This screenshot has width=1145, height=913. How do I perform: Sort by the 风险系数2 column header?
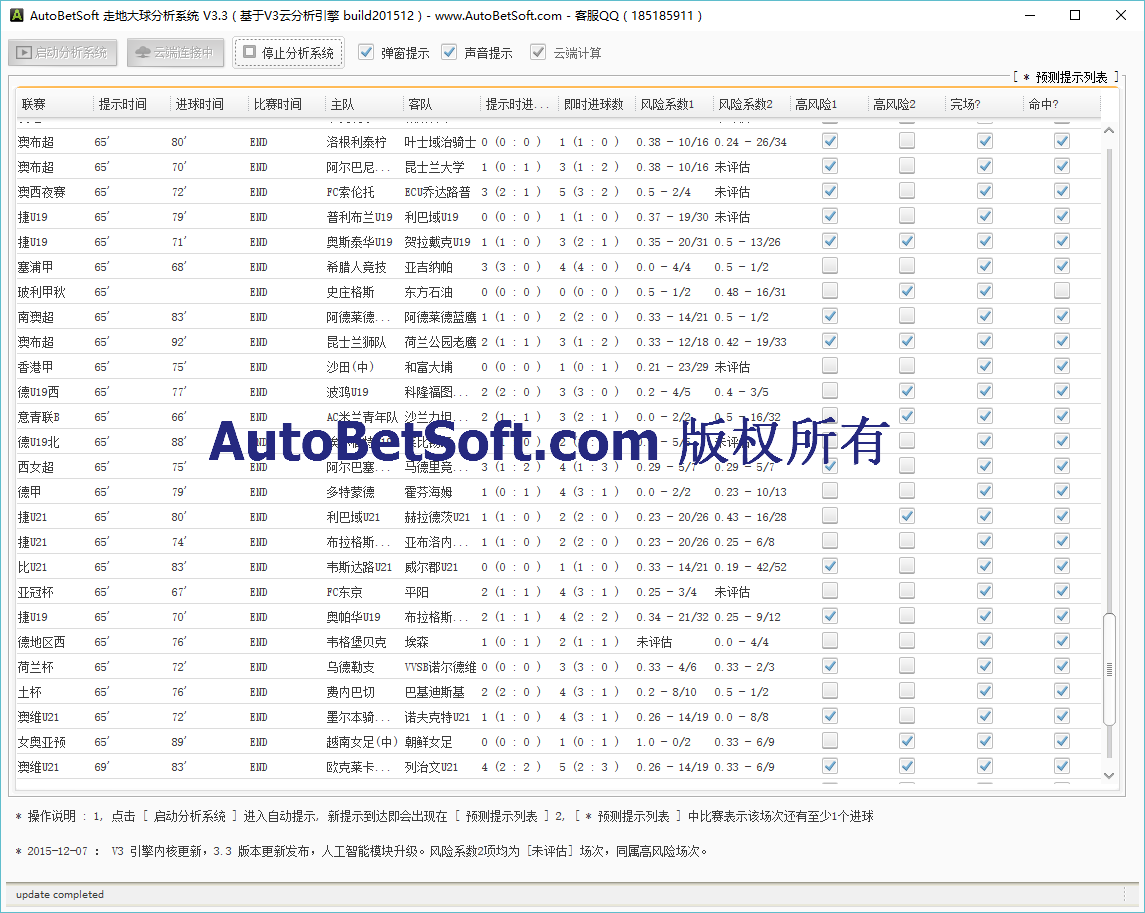(x=751, y=104)
